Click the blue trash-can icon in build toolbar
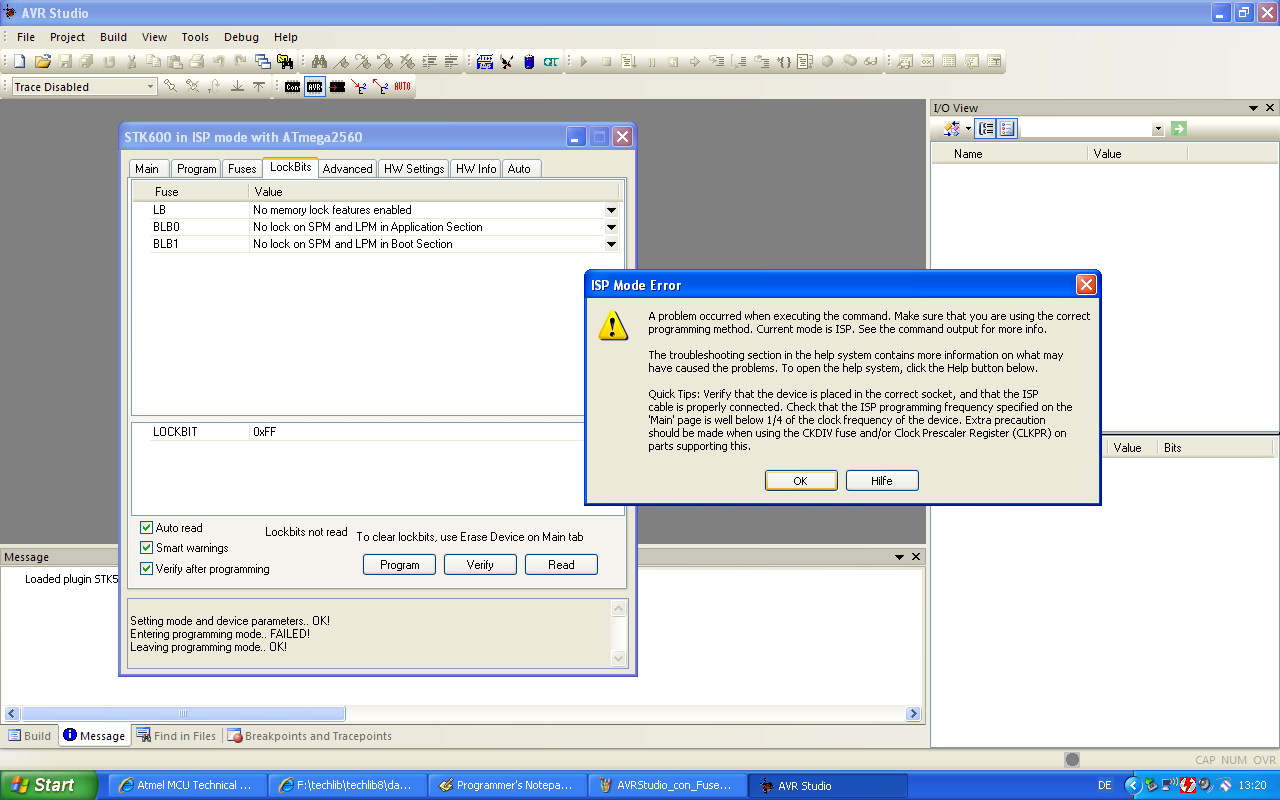 tap(529, 61)
